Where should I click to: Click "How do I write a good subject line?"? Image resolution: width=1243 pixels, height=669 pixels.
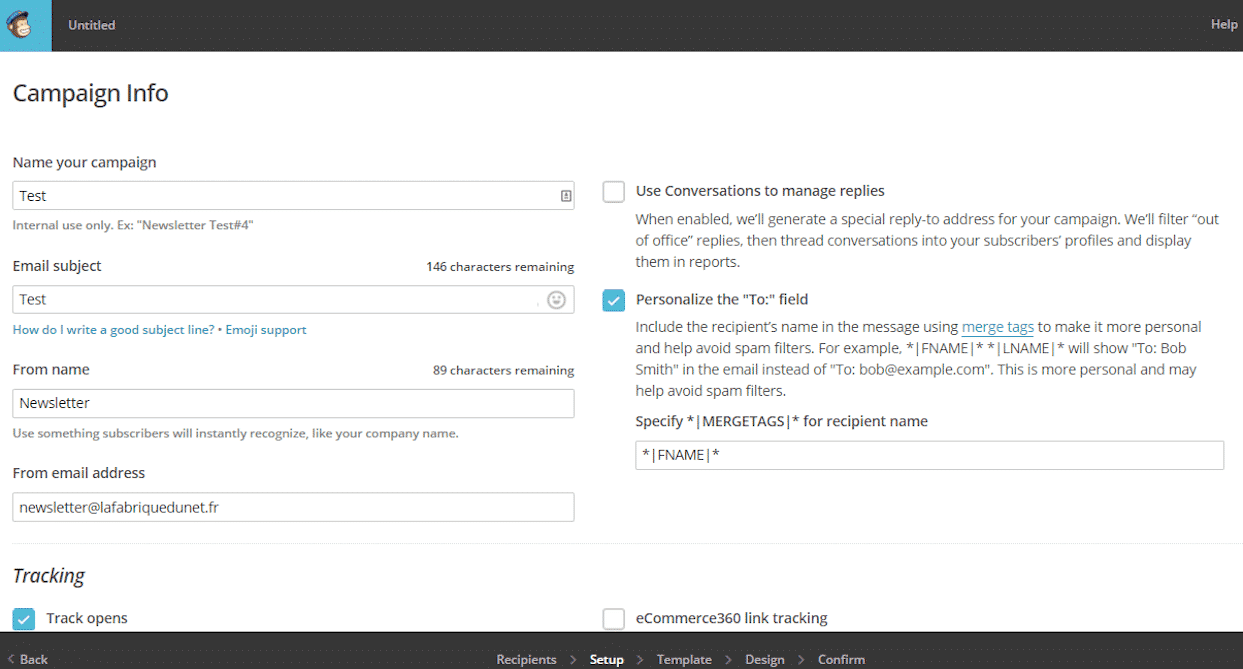coord(113,330)
